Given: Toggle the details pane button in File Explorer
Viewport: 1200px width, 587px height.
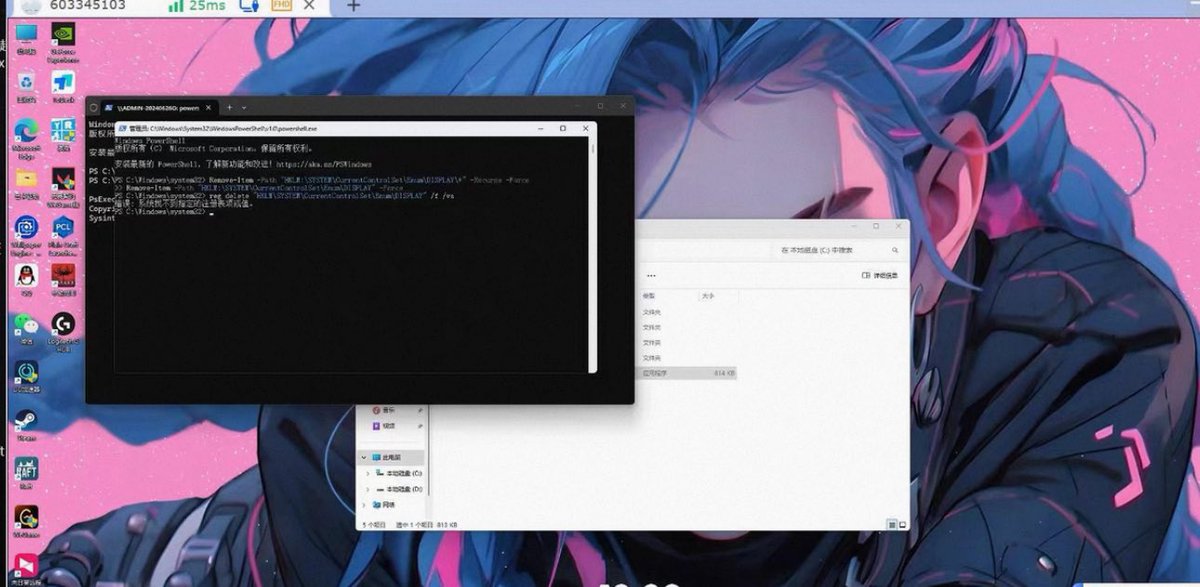Looking at the screenshot, I should point(880,275).
